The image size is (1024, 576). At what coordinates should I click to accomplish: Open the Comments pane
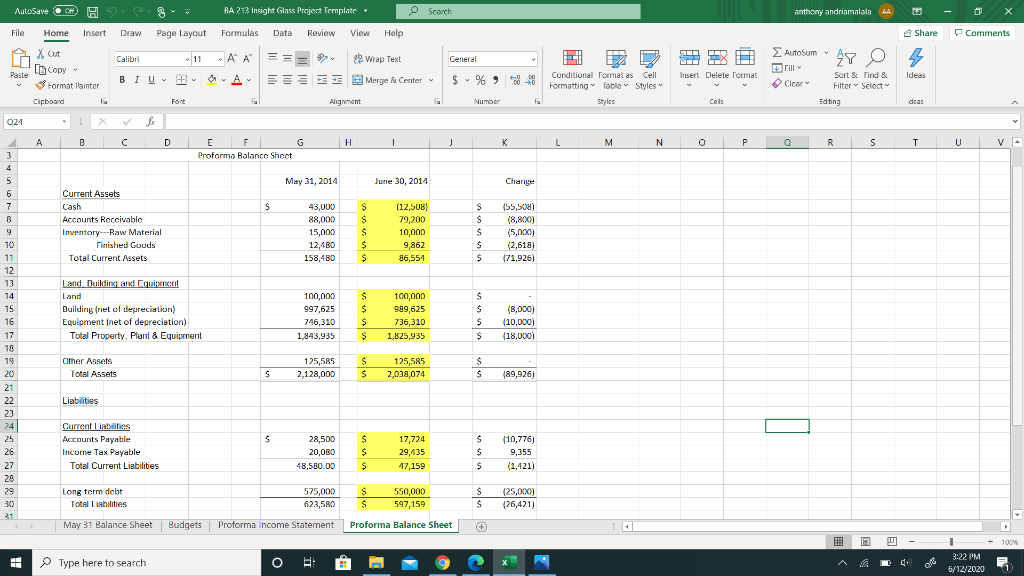click(982, 33)
